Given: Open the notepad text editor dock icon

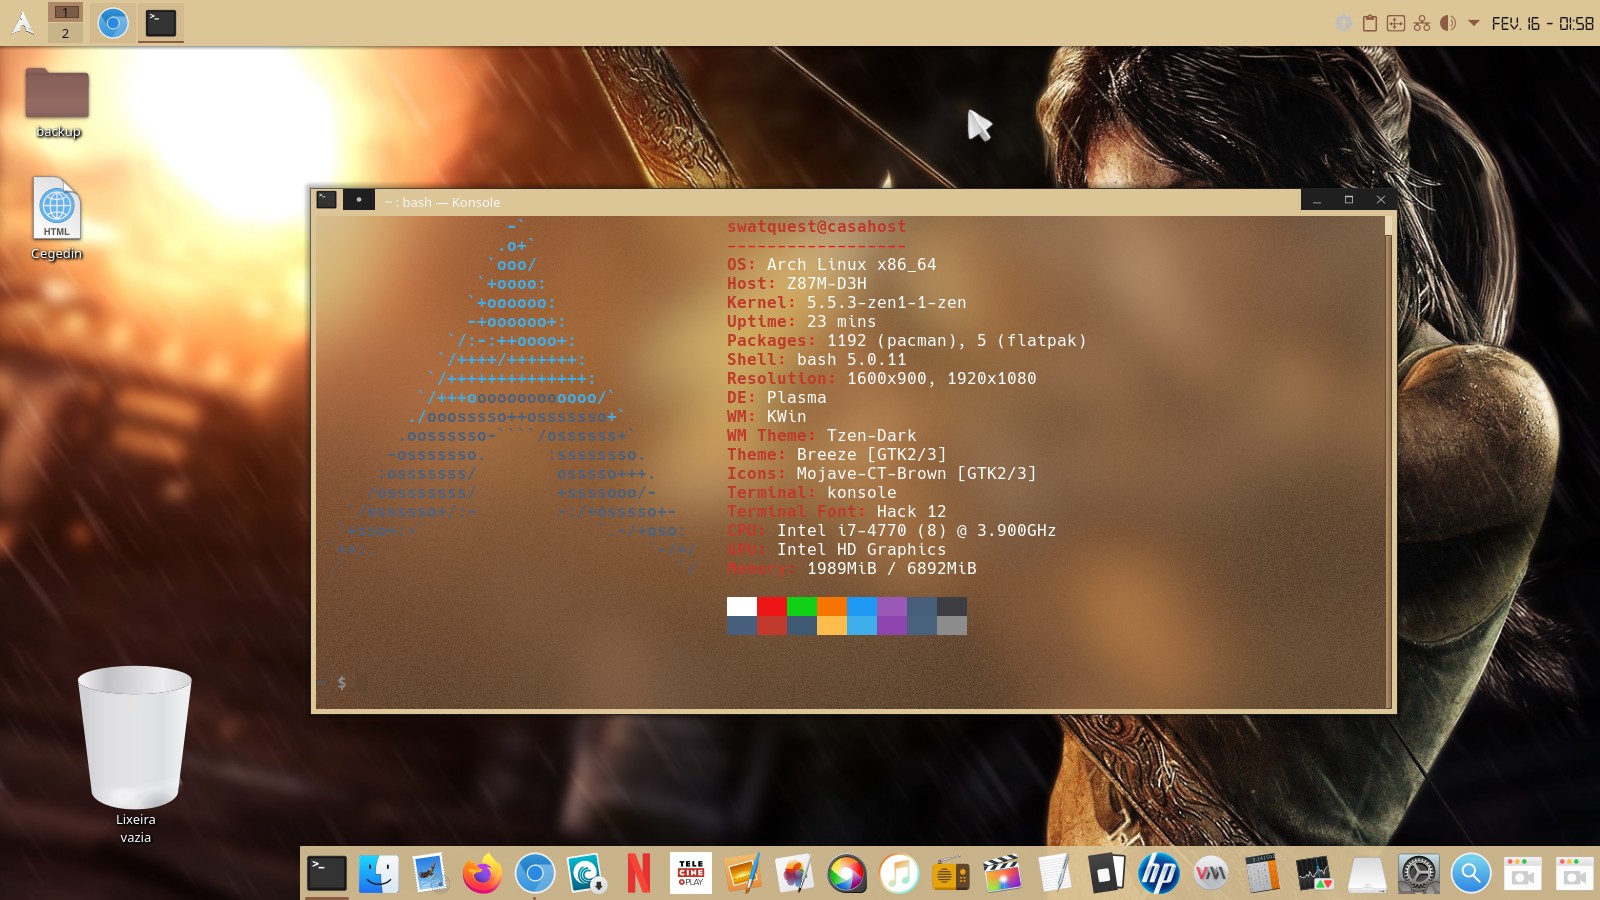Looking at the screenshot, I should 1055,874.
